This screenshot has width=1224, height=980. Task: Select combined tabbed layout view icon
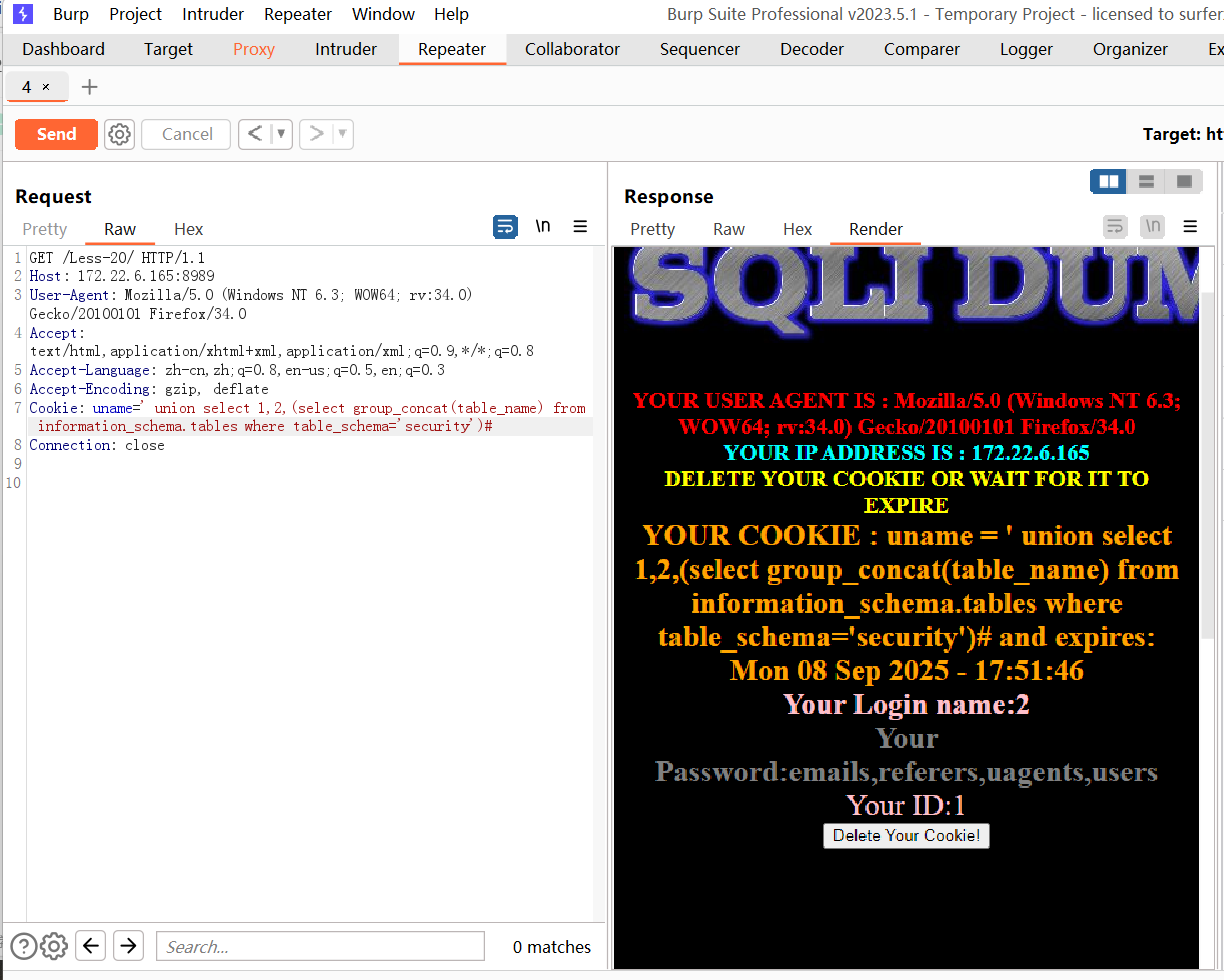[x=1184, y=181]
